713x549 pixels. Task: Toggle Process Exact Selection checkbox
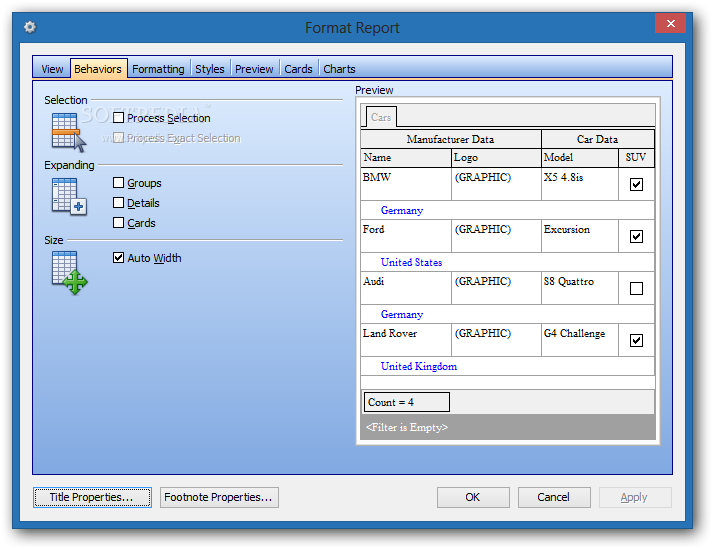click(118, 138)
